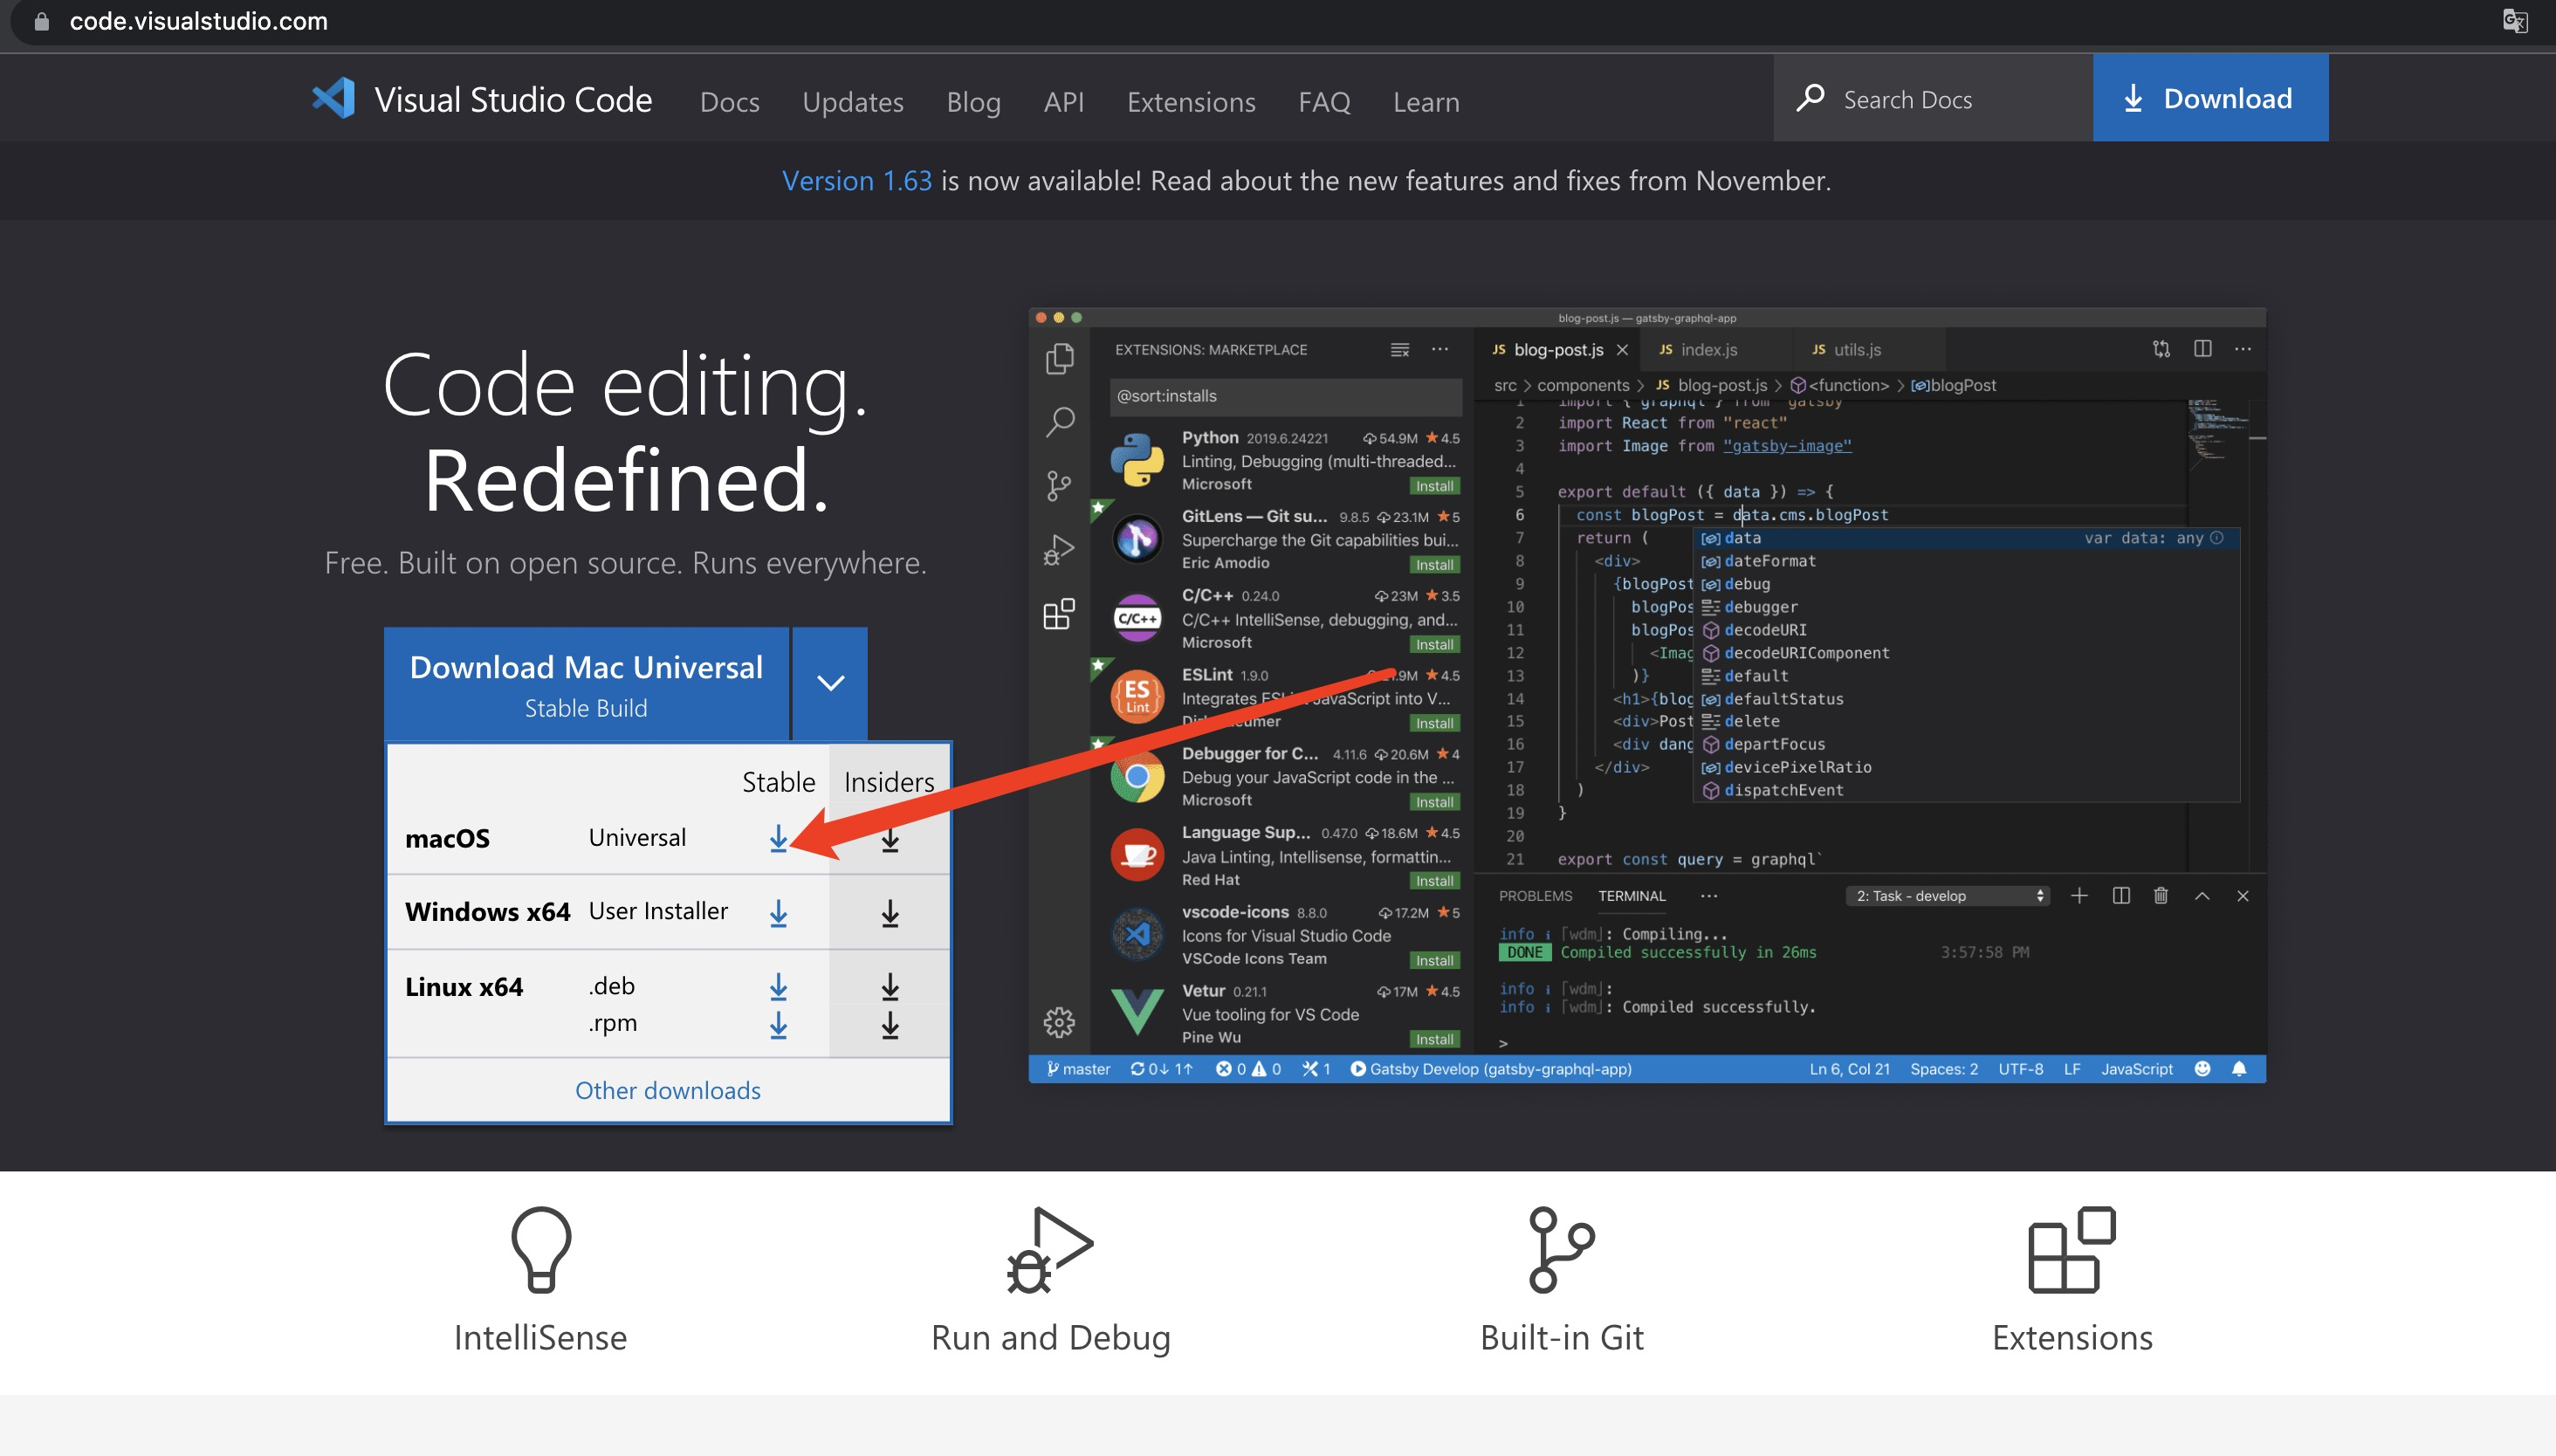Click the 'User Installer' text
2556x1456 pixels.
coord(658,911)
